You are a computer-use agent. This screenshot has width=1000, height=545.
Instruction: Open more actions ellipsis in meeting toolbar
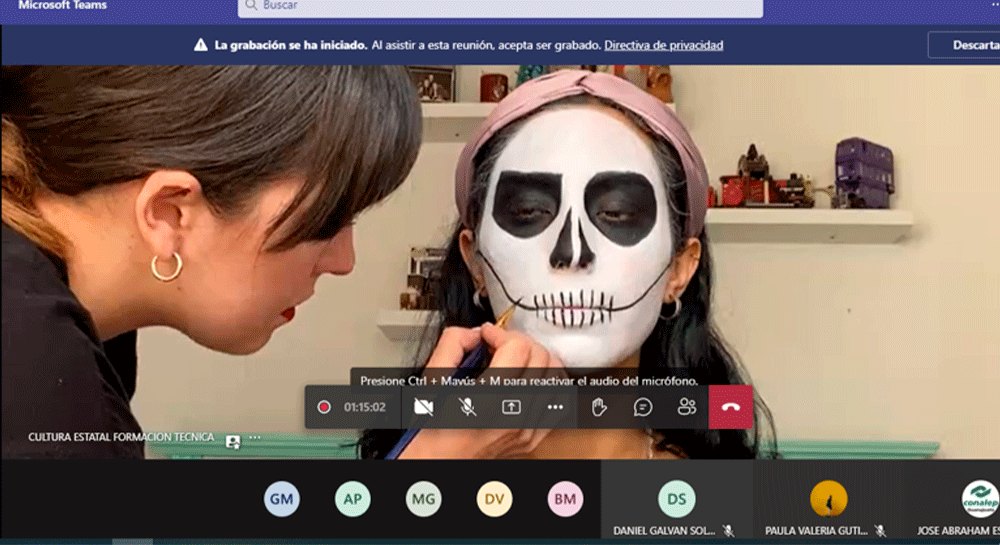click(555, 407)
